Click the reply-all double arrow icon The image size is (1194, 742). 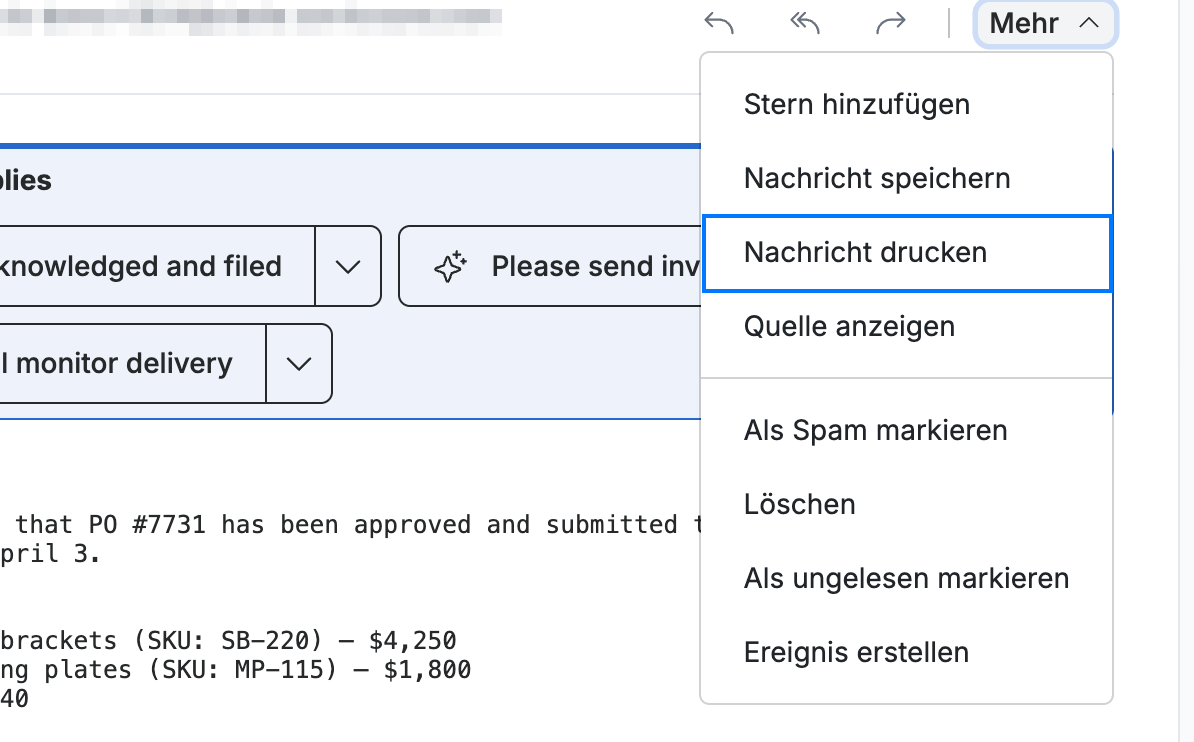(805, 24)
